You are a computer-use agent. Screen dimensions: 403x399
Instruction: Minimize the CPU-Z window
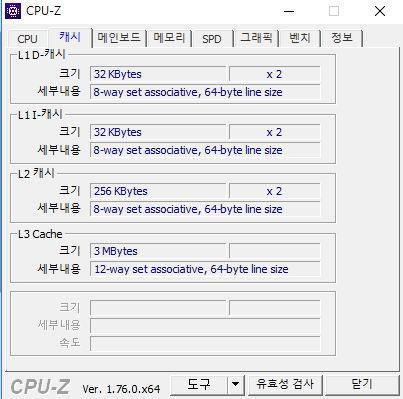click(x=289, y=11)
